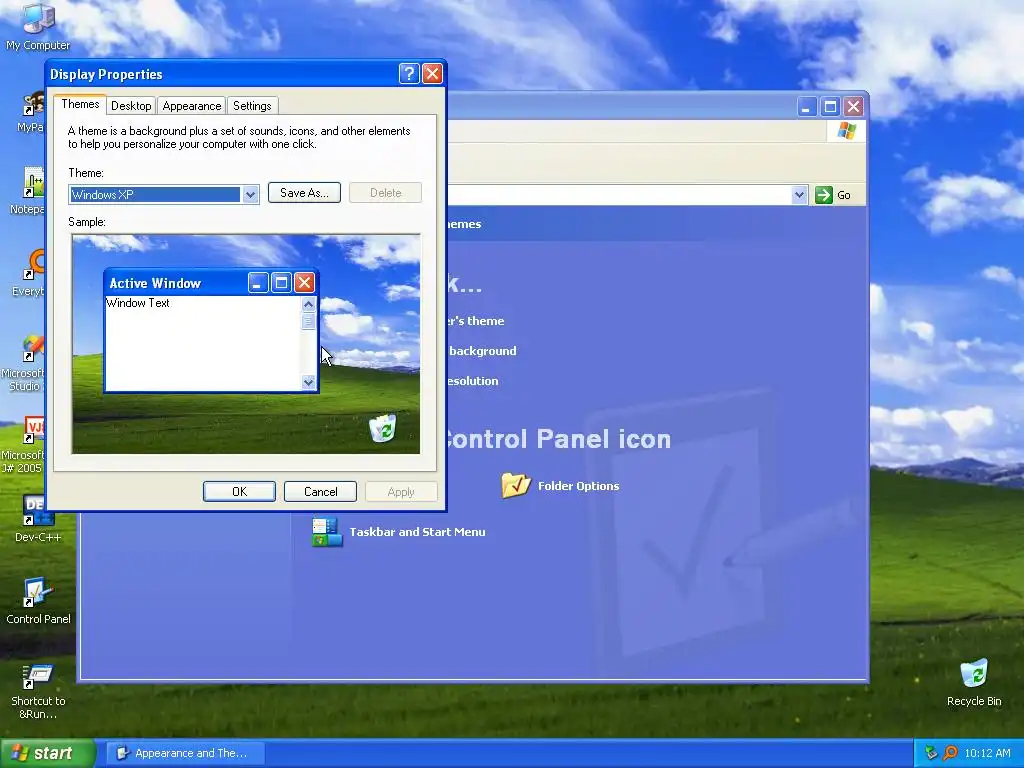Open the Folder Options link
Screen dimensions: 1024x768
(x=578, y=486)
